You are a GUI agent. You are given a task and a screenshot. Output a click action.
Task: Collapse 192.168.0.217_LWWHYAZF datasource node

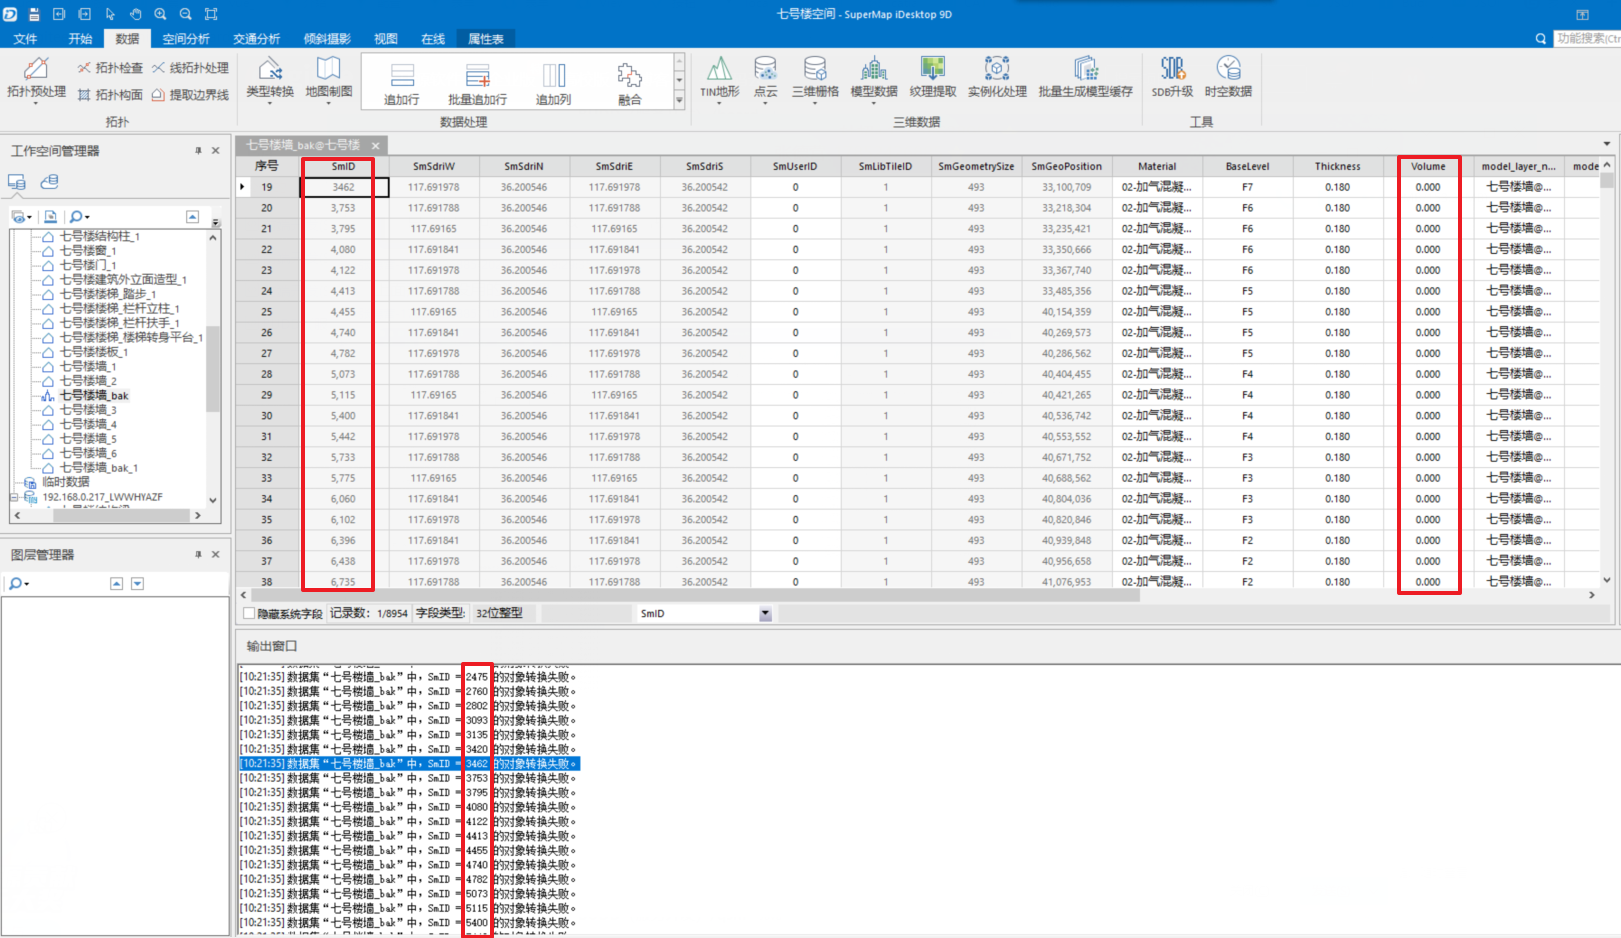(x=14, y=497)
